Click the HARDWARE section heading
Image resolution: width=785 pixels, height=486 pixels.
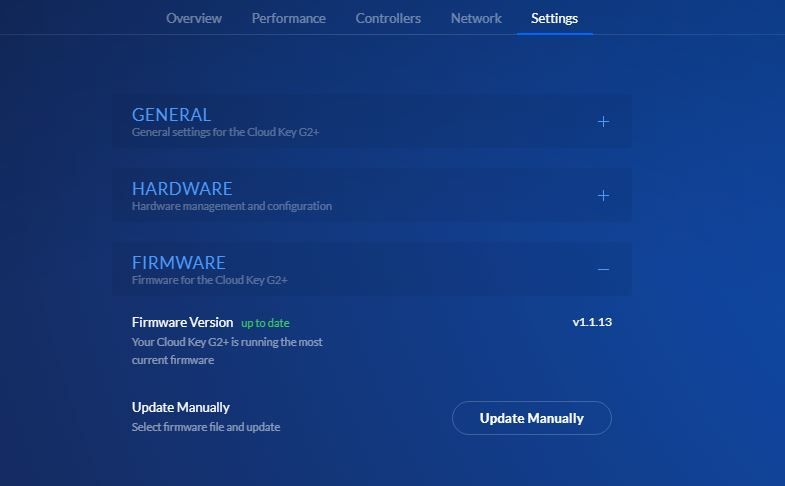182,189
